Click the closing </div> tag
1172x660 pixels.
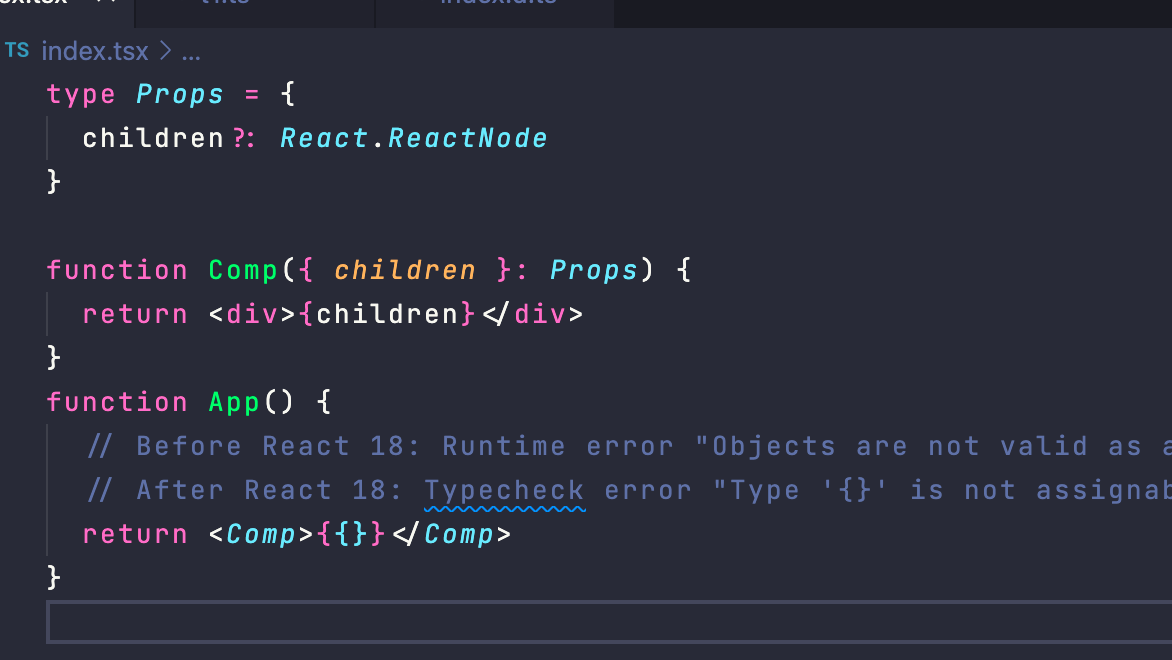pyautogui.click(x=532, y=314)
